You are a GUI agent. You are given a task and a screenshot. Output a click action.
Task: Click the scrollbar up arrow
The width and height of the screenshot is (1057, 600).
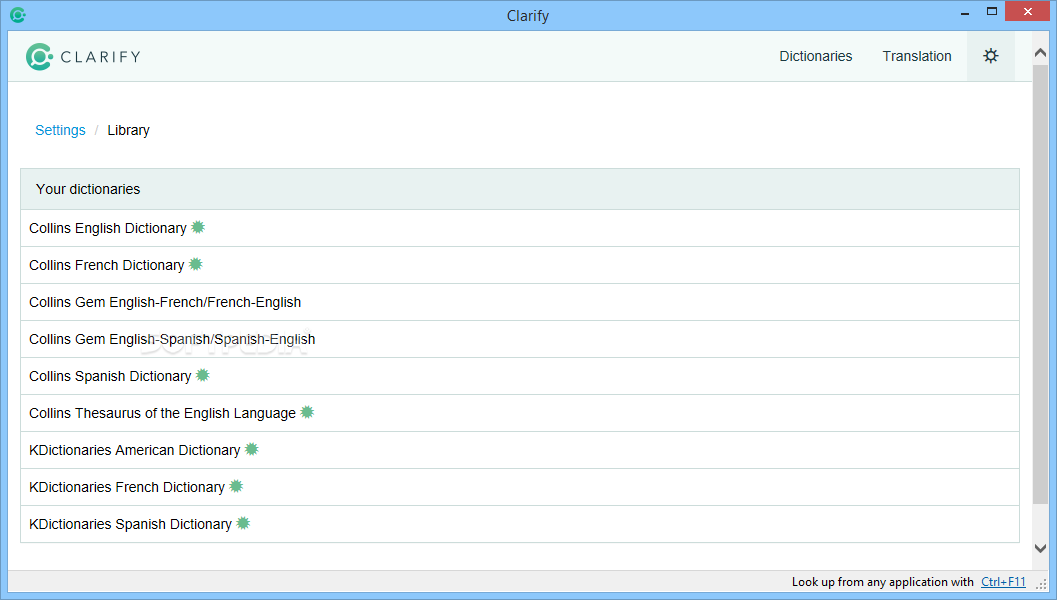click(1040, 53)
